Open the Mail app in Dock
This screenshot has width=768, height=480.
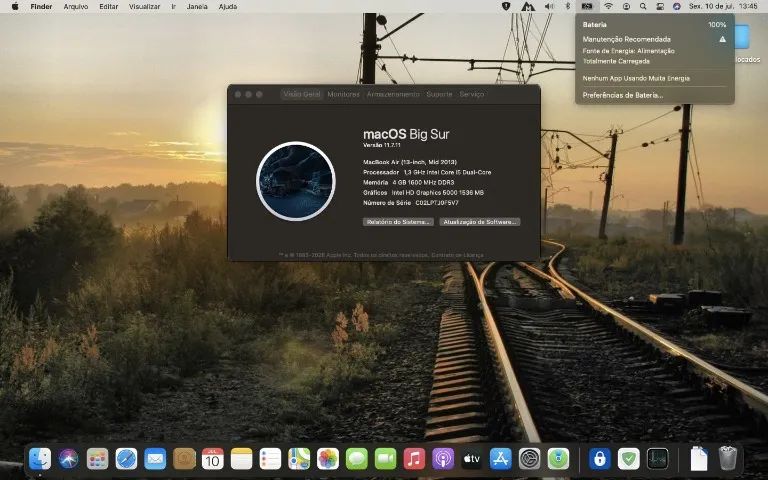[155, 459]
